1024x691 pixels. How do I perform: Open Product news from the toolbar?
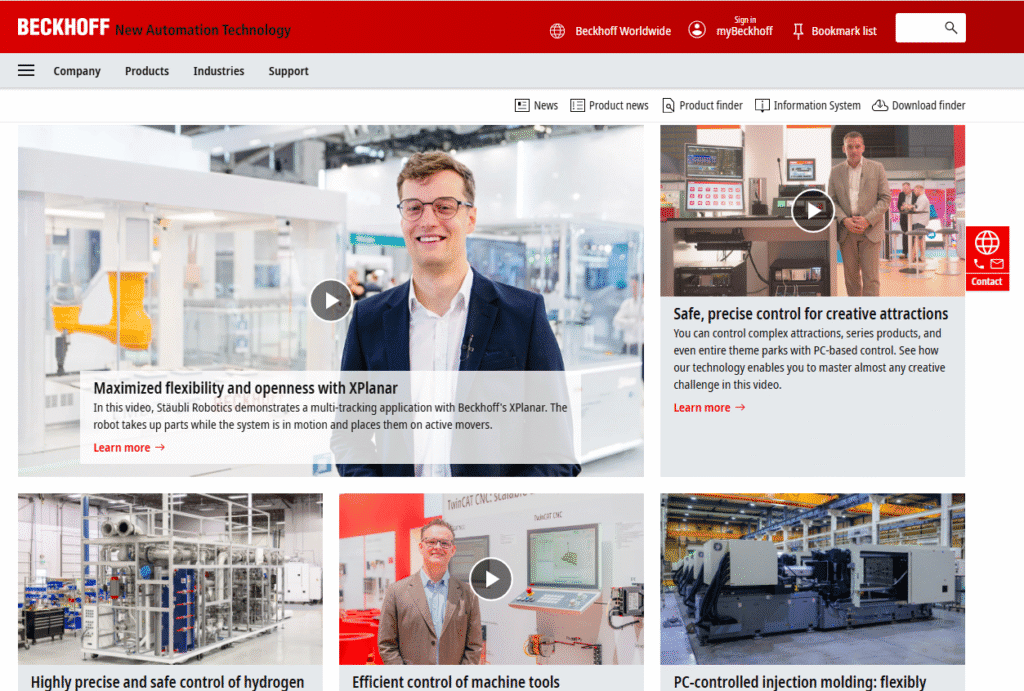[x=609, y=105]
